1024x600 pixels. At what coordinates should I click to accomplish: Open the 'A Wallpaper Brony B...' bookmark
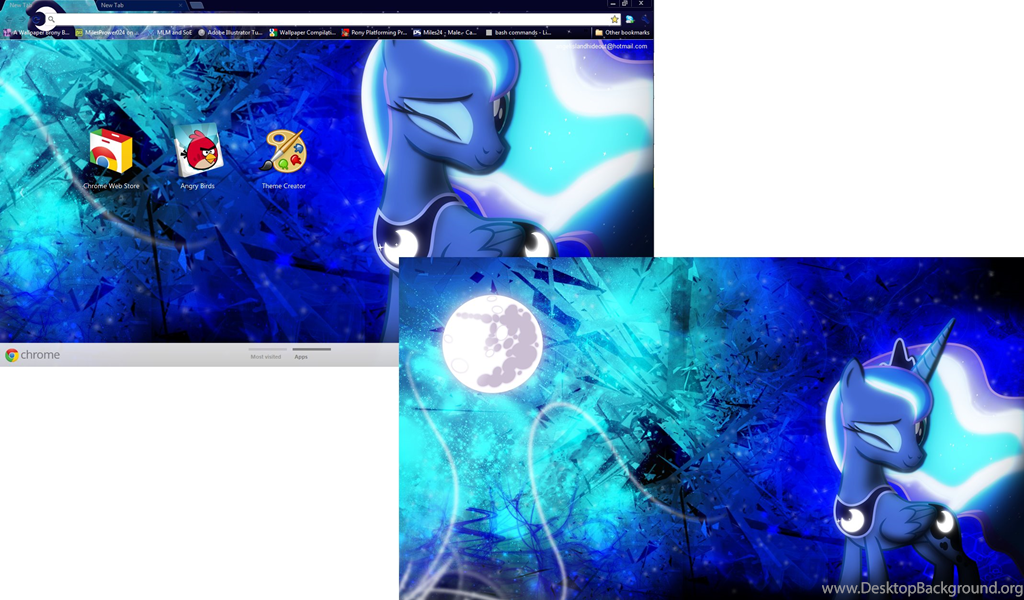pyautogui.click(x=36, y=33)
